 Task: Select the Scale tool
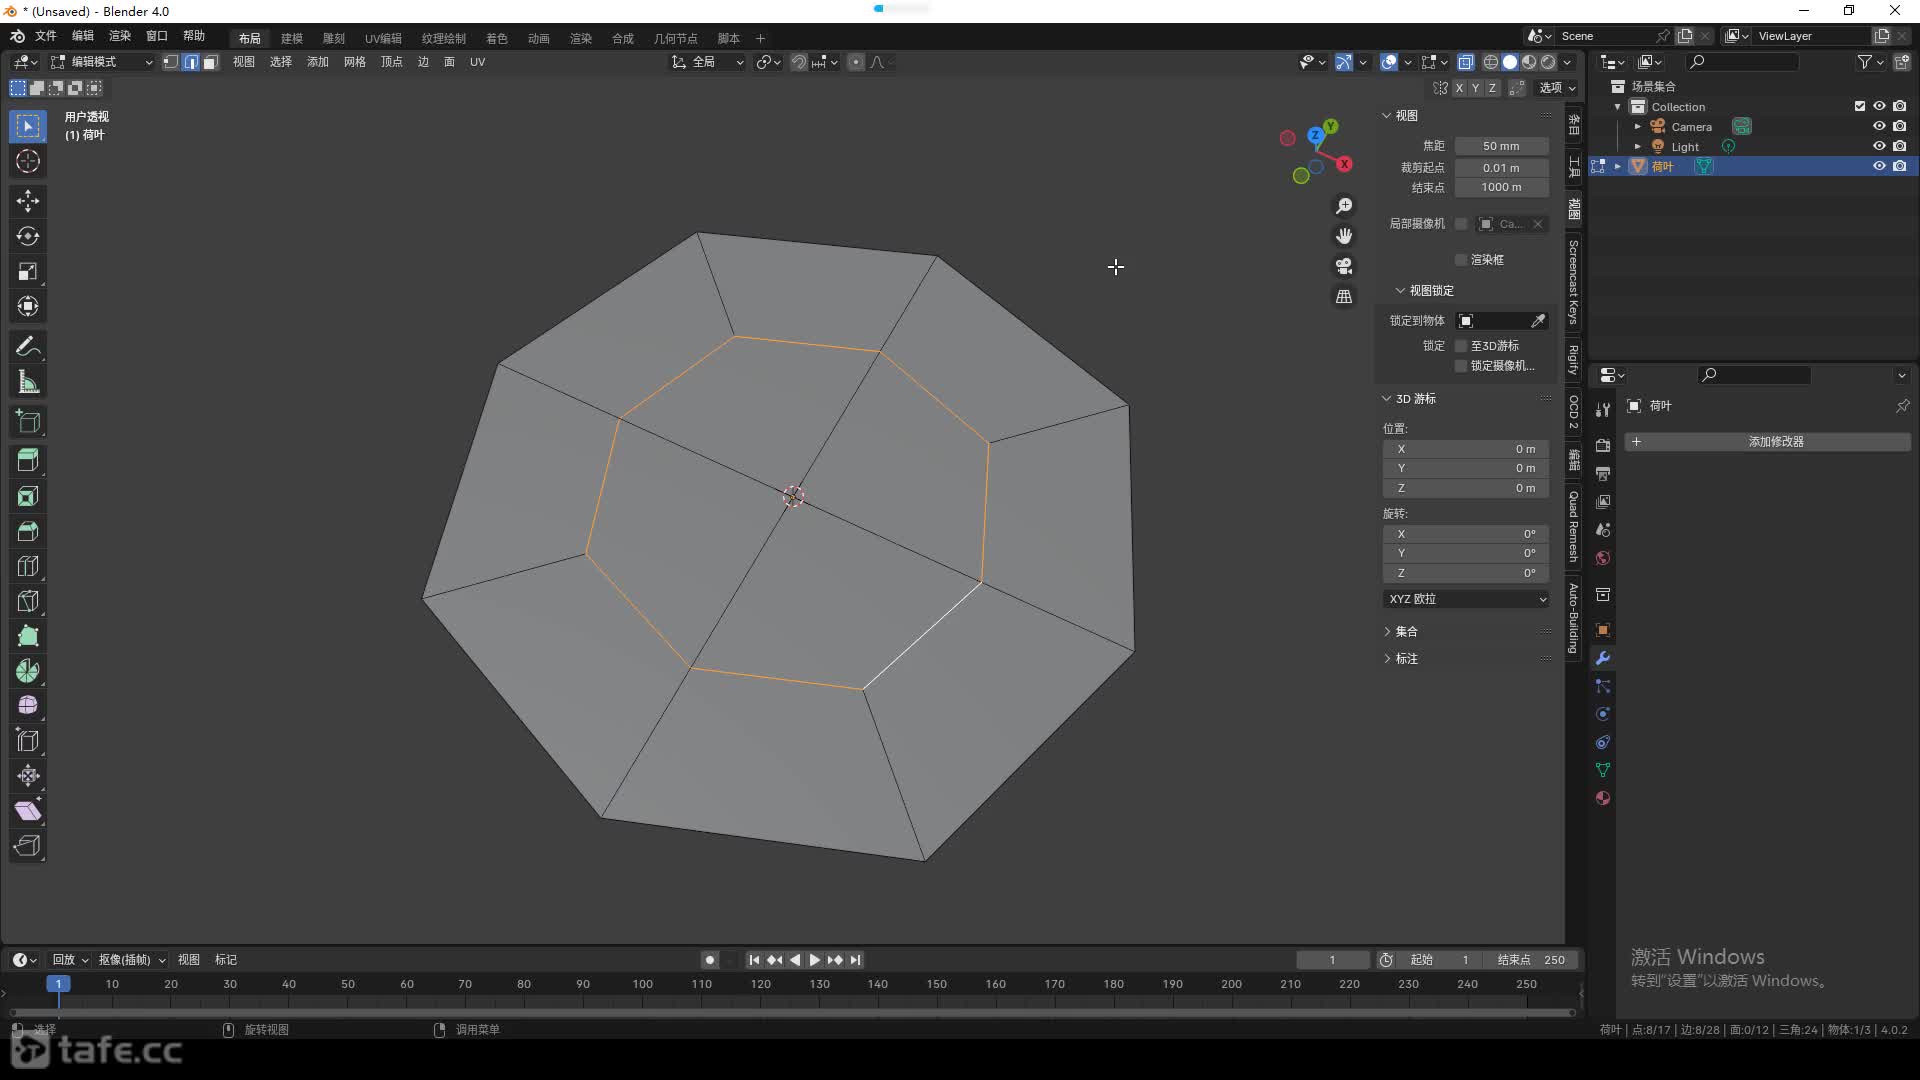point(28,271)
